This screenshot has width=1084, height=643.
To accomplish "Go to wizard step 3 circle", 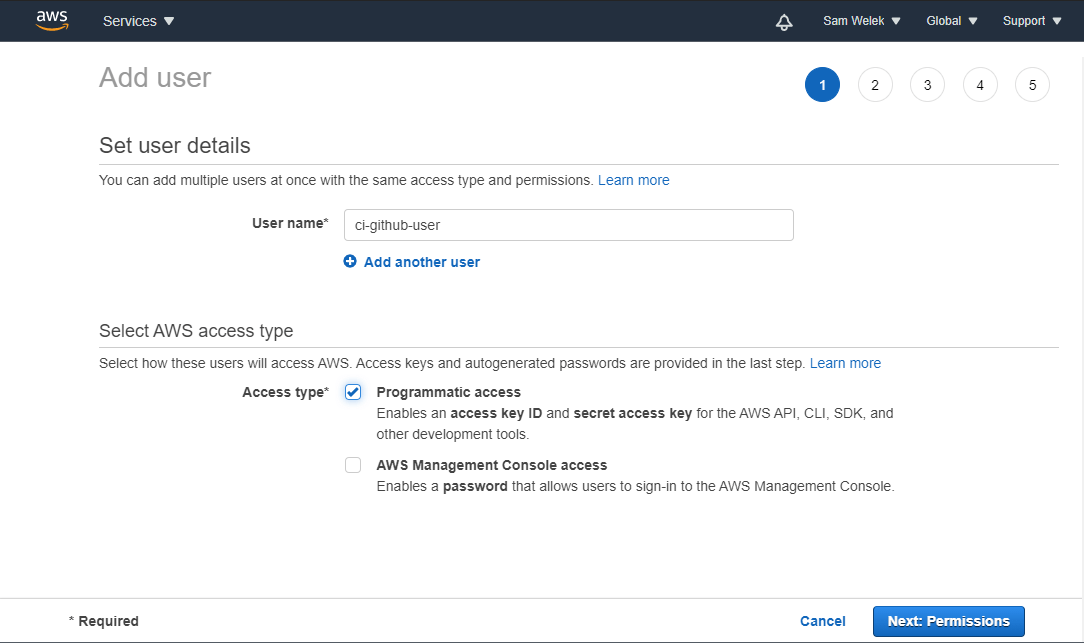I will click(928, 85).
